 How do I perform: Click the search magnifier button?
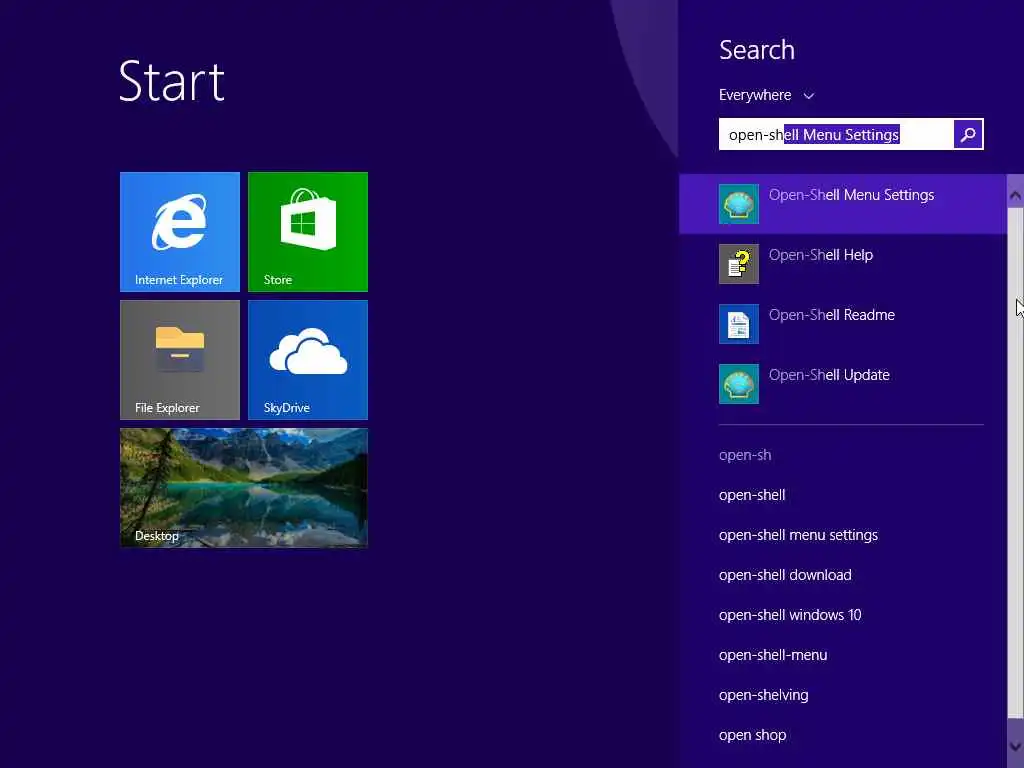tap(968, 134)
